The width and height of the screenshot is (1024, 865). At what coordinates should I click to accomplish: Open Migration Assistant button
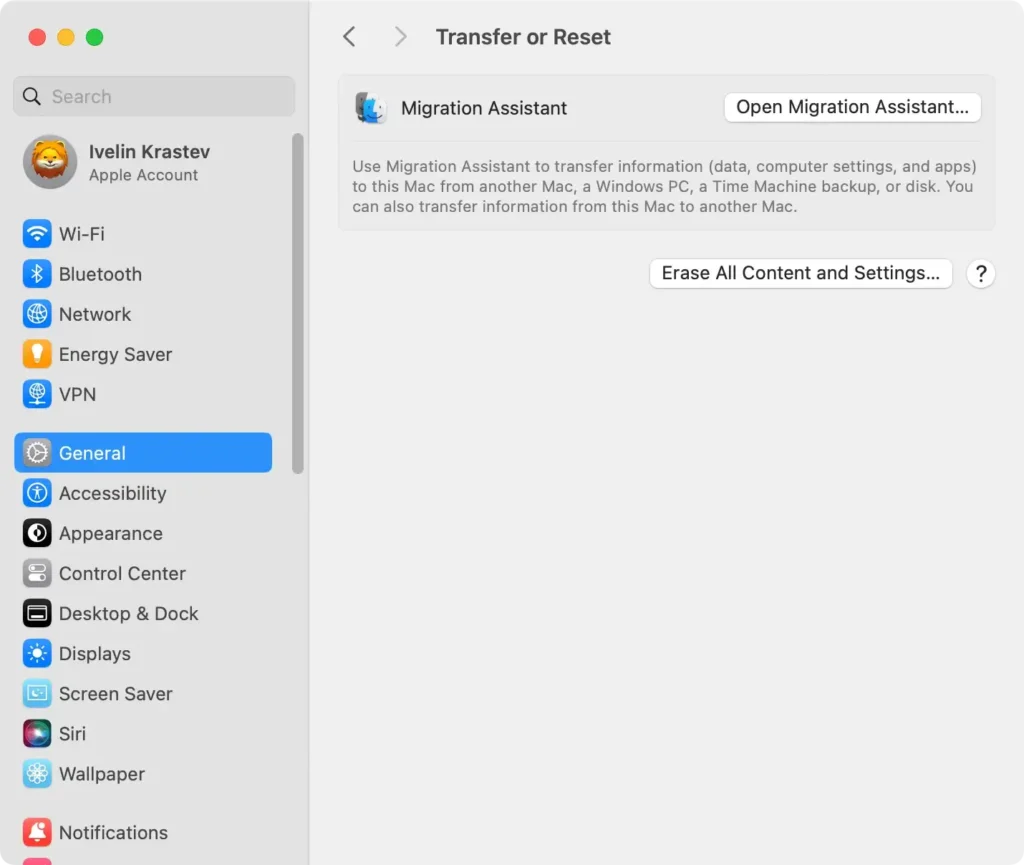[852, 107]
